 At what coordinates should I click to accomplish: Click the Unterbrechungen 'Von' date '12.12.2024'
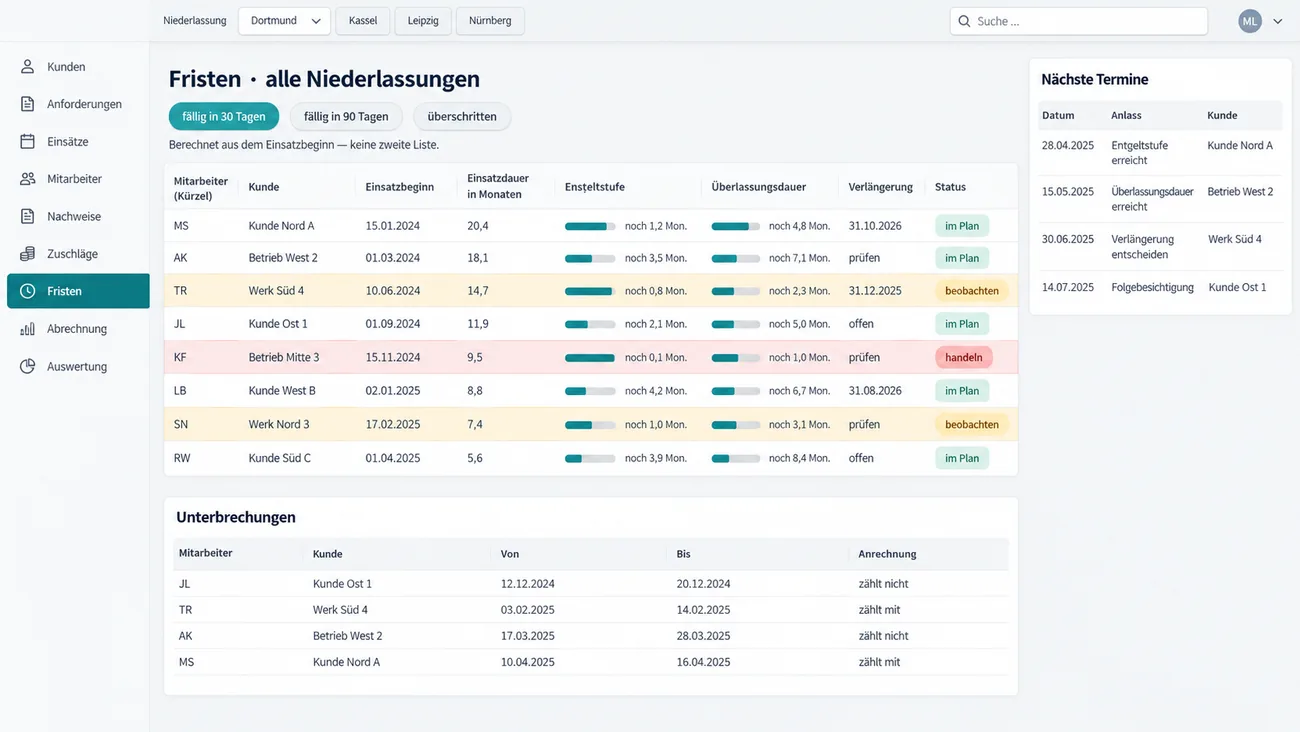[x=528, y=584]
